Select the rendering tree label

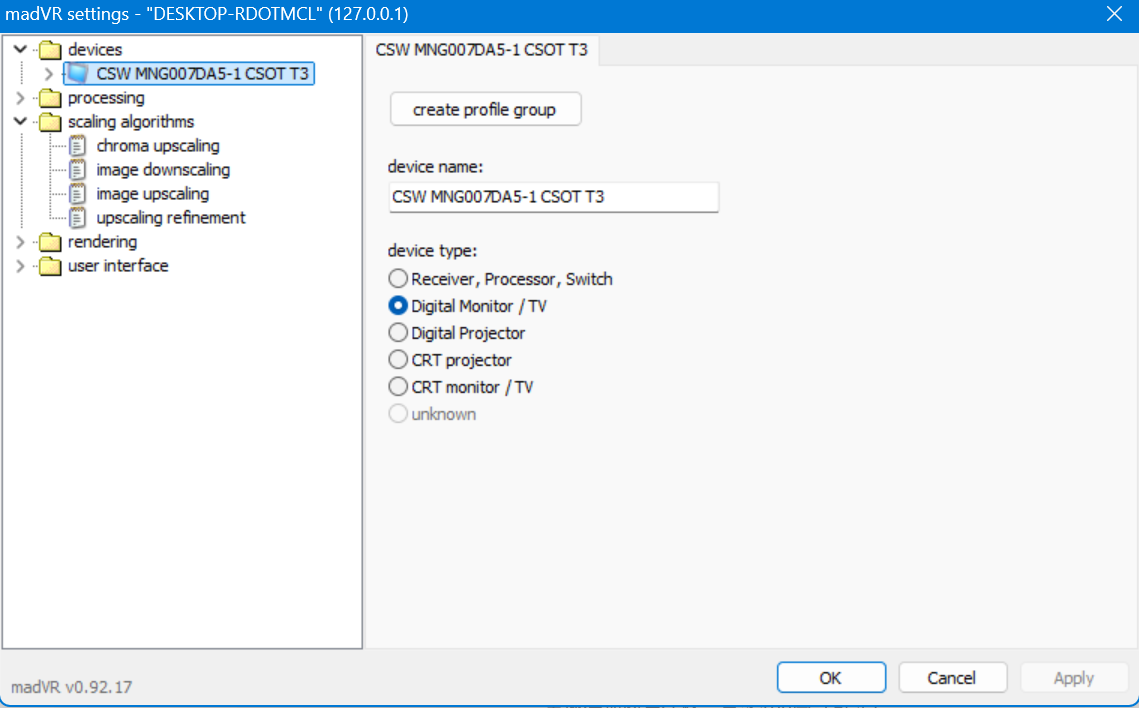coord(102,242)
